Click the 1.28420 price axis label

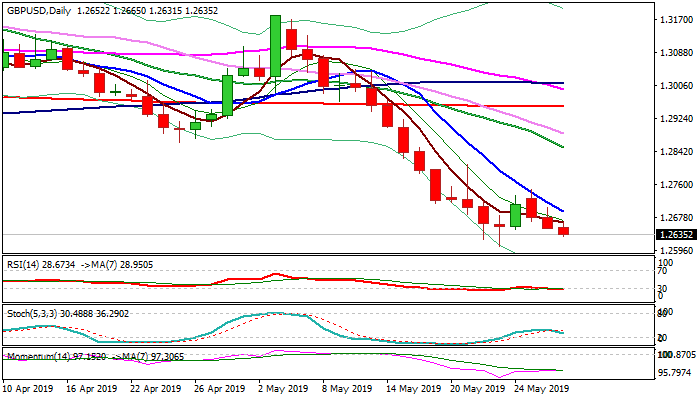[x=675, y=152]
